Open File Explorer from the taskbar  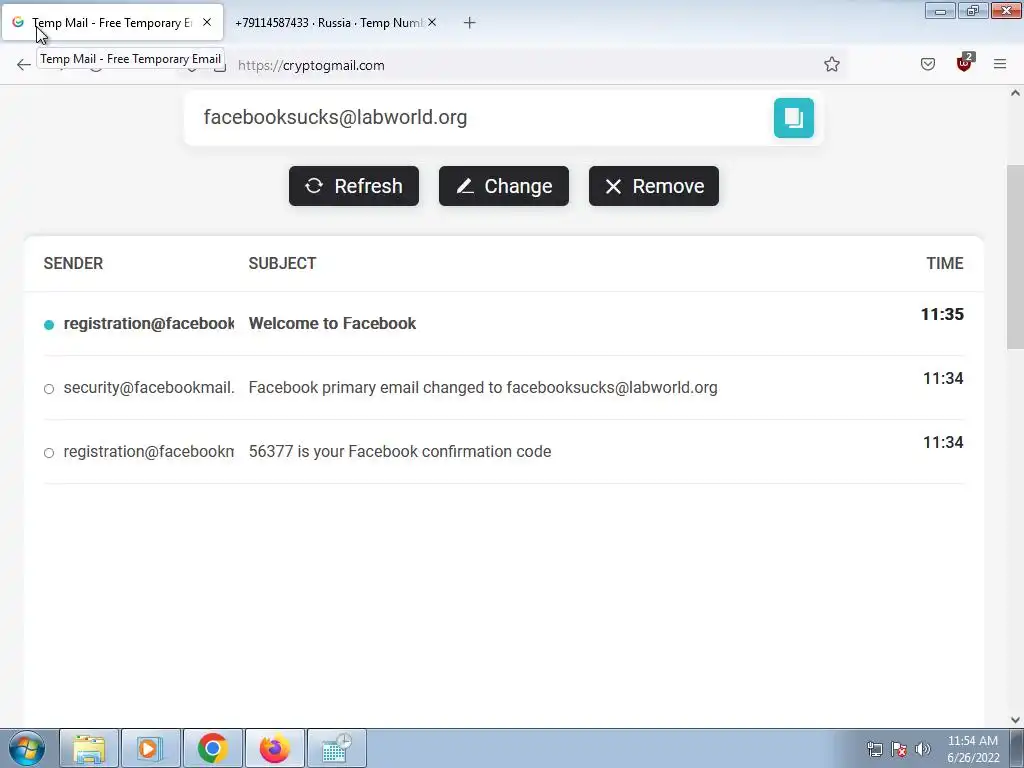pyautogui.click(x=89, y=748)
